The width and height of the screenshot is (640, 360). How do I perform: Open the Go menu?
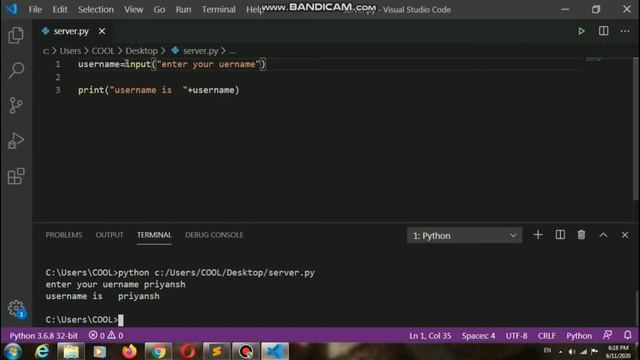click(x=159, y=9)
